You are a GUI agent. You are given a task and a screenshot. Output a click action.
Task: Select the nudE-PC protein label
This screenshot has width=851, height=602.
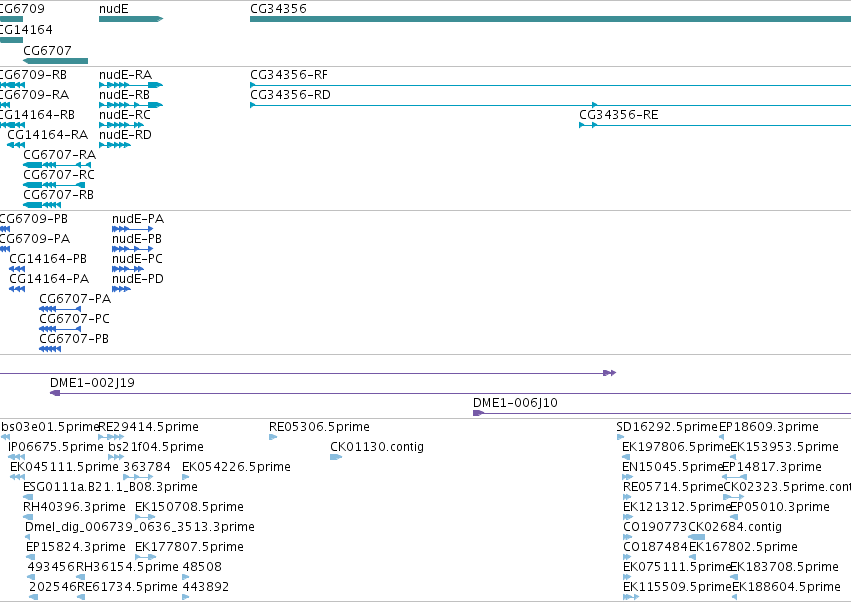[137, 259]
